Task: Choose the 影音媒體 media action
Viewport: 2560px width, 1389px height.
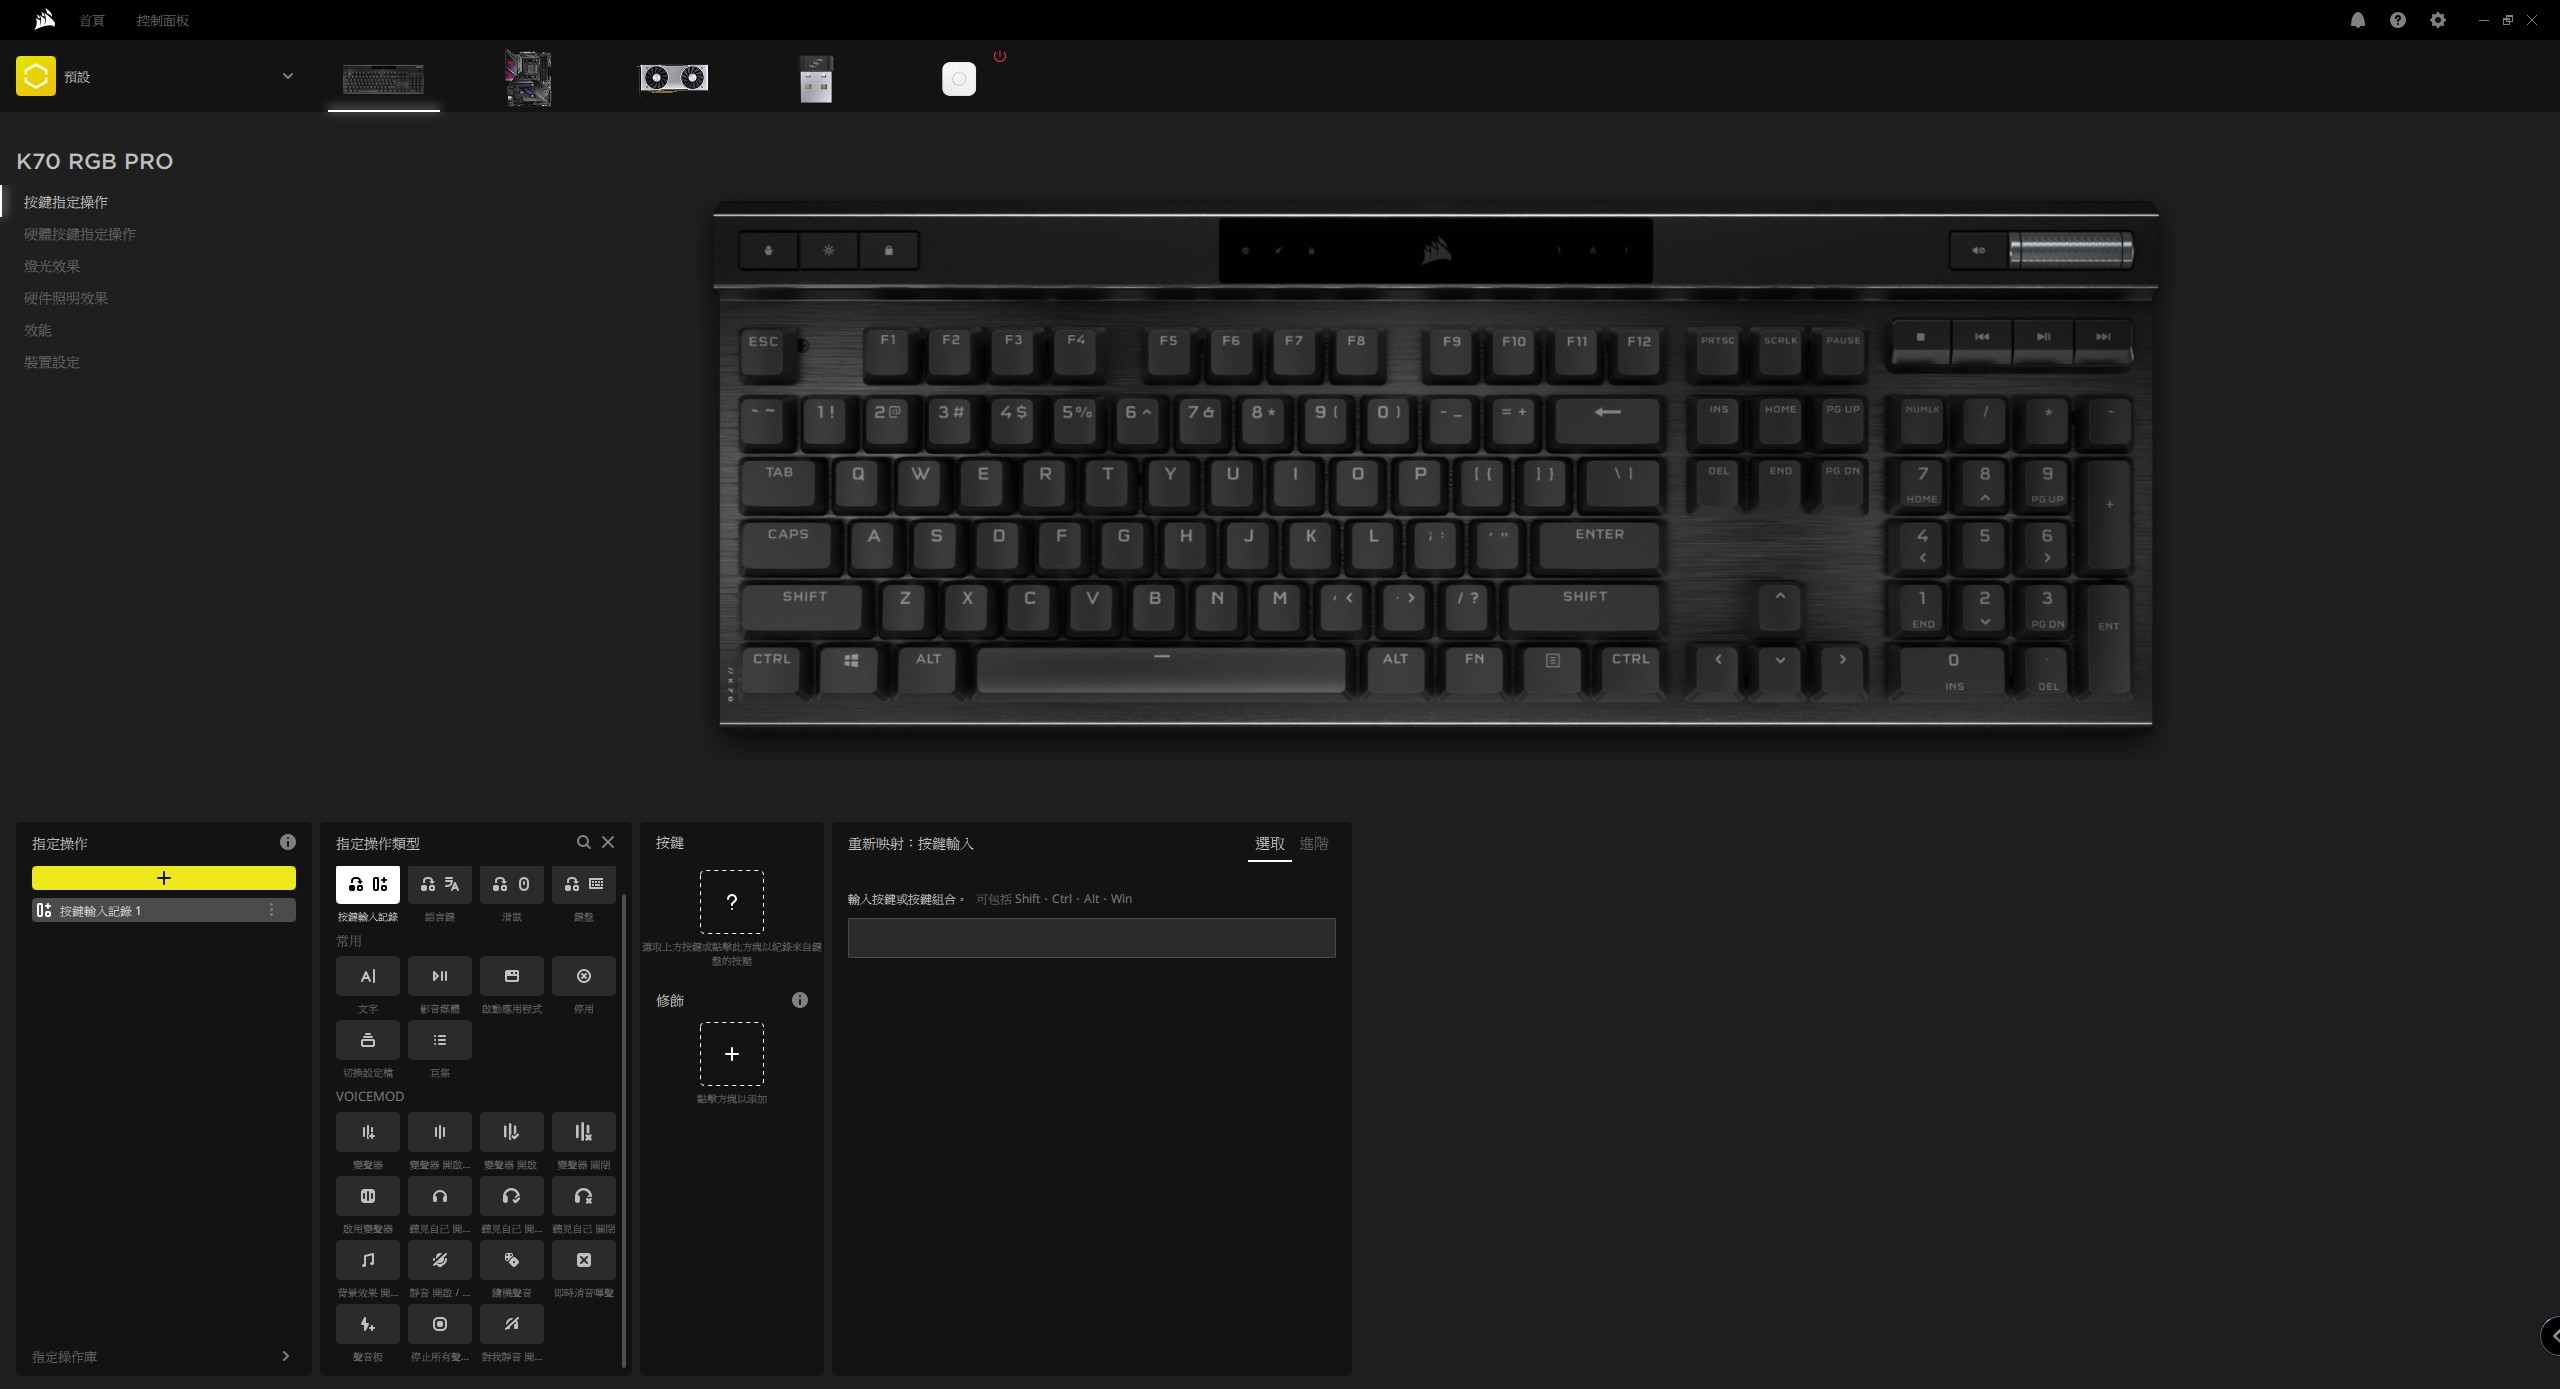Action: pyautogui.click(x=439, y=976)
